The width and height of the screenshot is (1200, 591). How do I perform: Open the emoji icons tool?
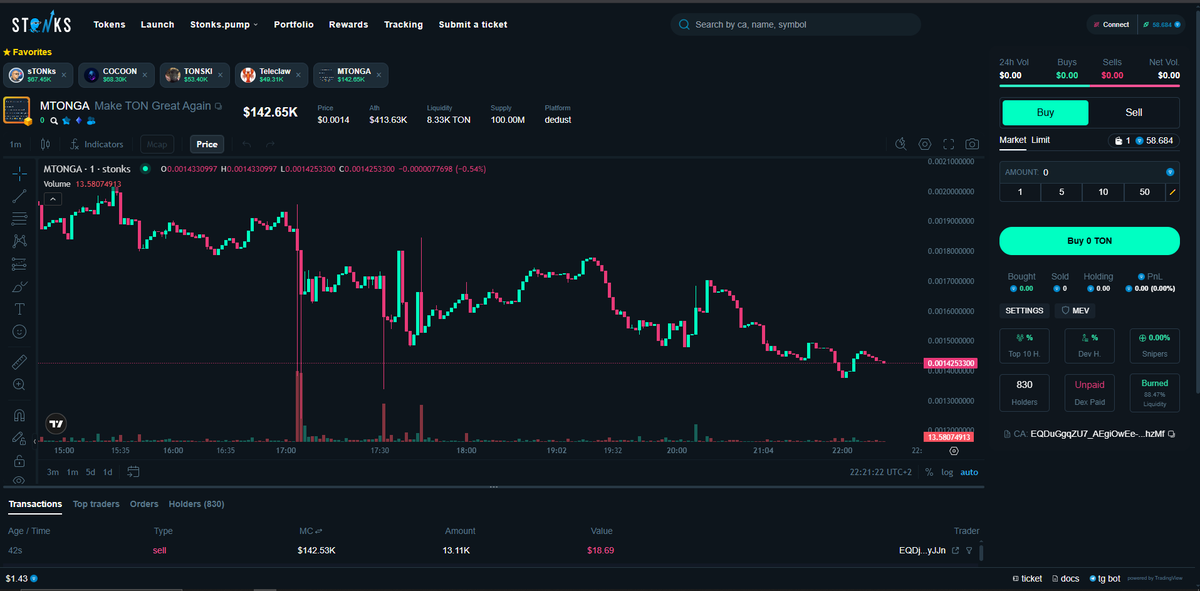pos(19,330)
